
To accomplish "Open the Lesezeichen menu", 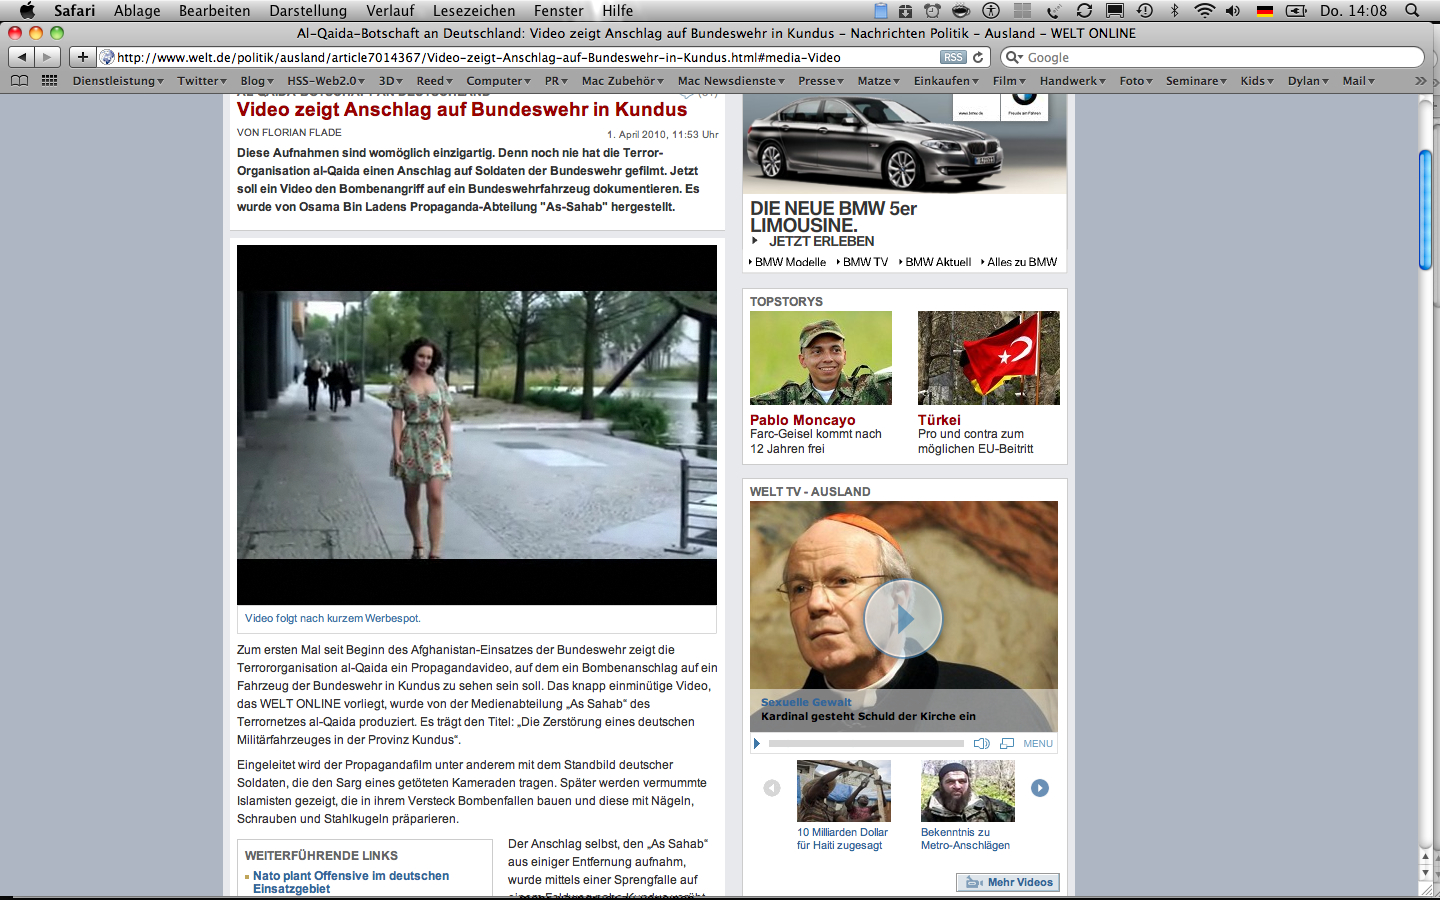I will coord(474,11).
